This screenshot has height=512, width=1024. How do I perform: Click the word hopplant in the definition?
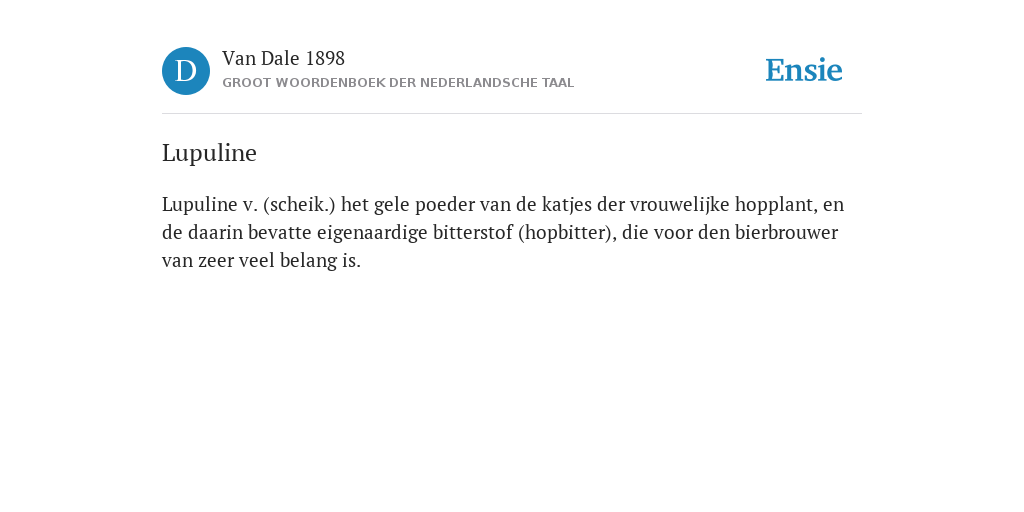pyautogui.click(x=776, y=205)
